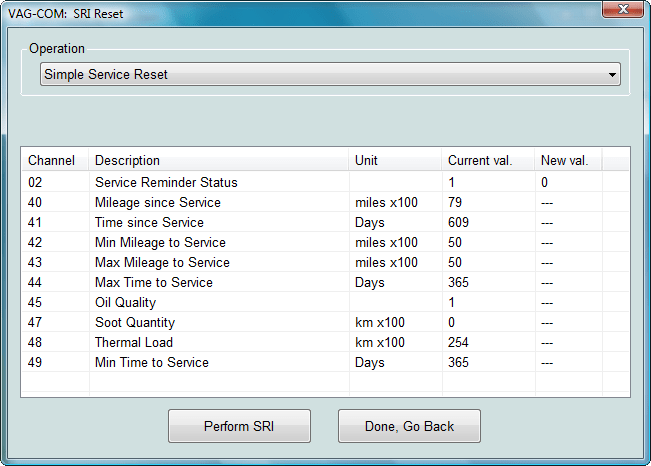The width and height of the screenshot is (651, 466).
Task: Select the Thermal Load row
Action: [325, 342]
